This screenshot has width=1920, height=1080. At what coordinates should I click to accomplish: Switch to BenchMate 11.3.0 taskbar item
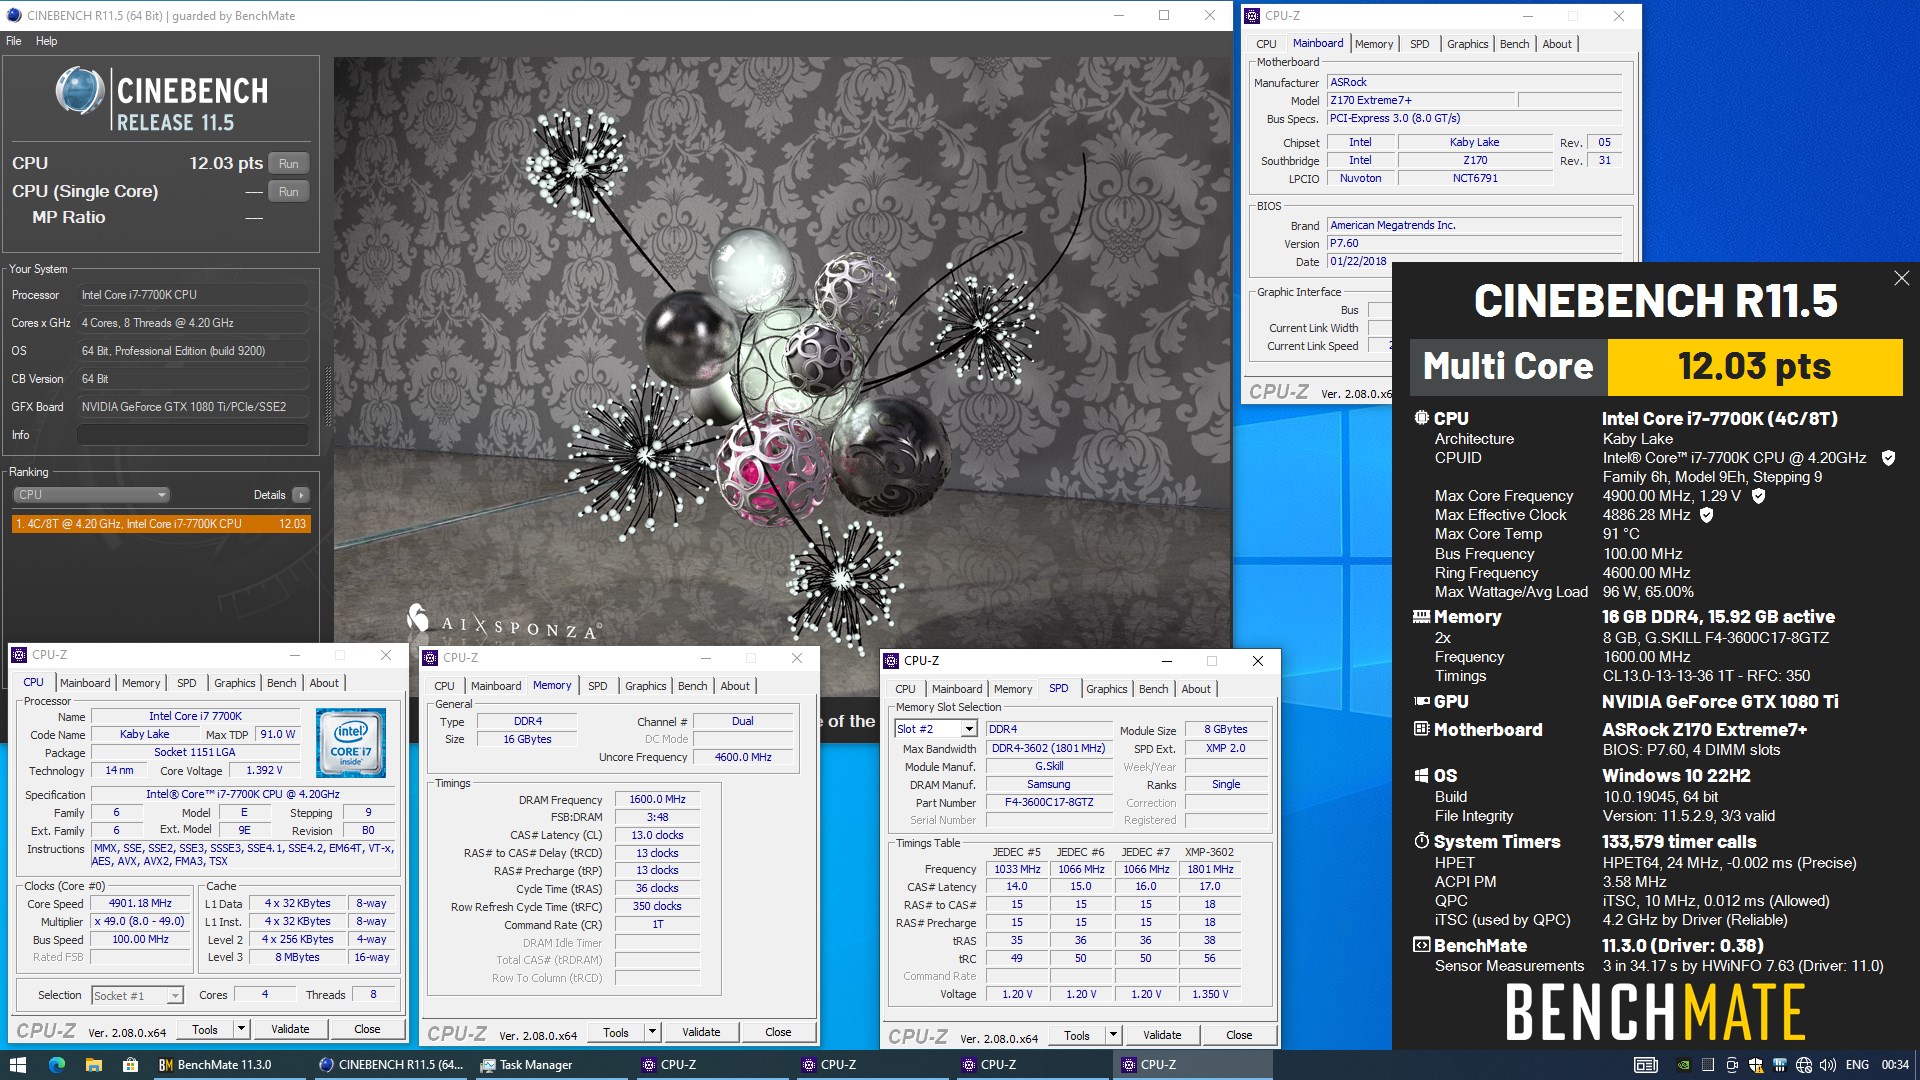pyautogui.click(x=226, y=1065)
